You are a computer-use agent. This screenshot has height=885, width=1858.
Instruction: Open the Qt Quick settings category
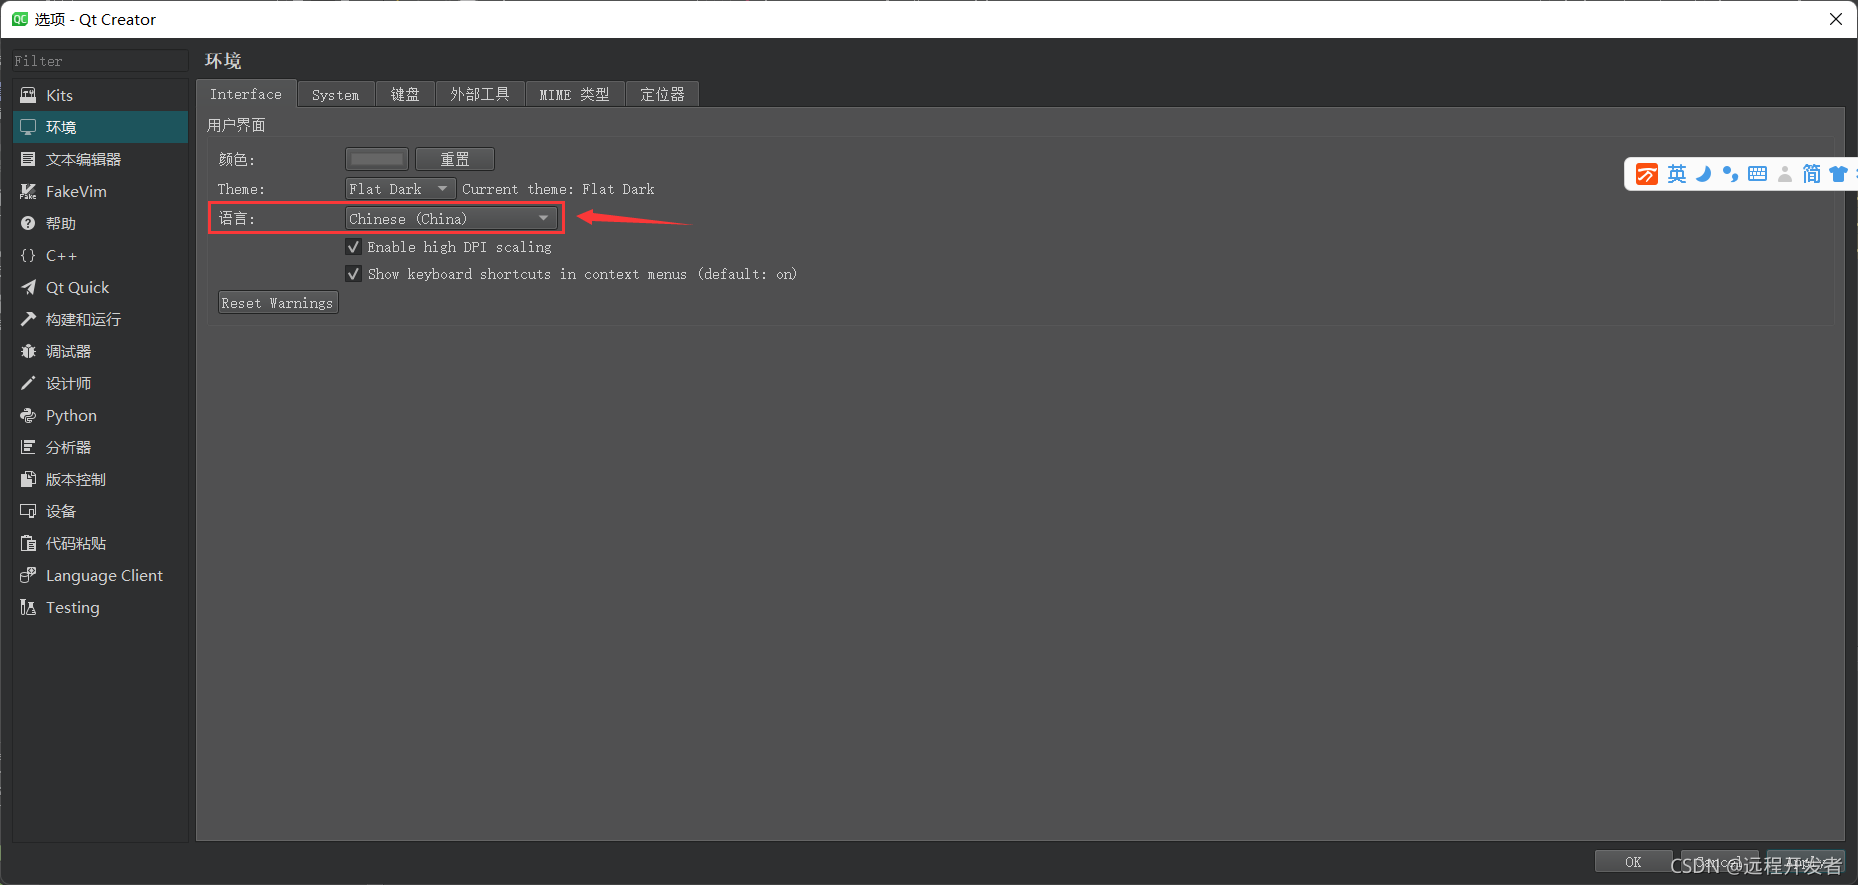click(x=100, y=287)
